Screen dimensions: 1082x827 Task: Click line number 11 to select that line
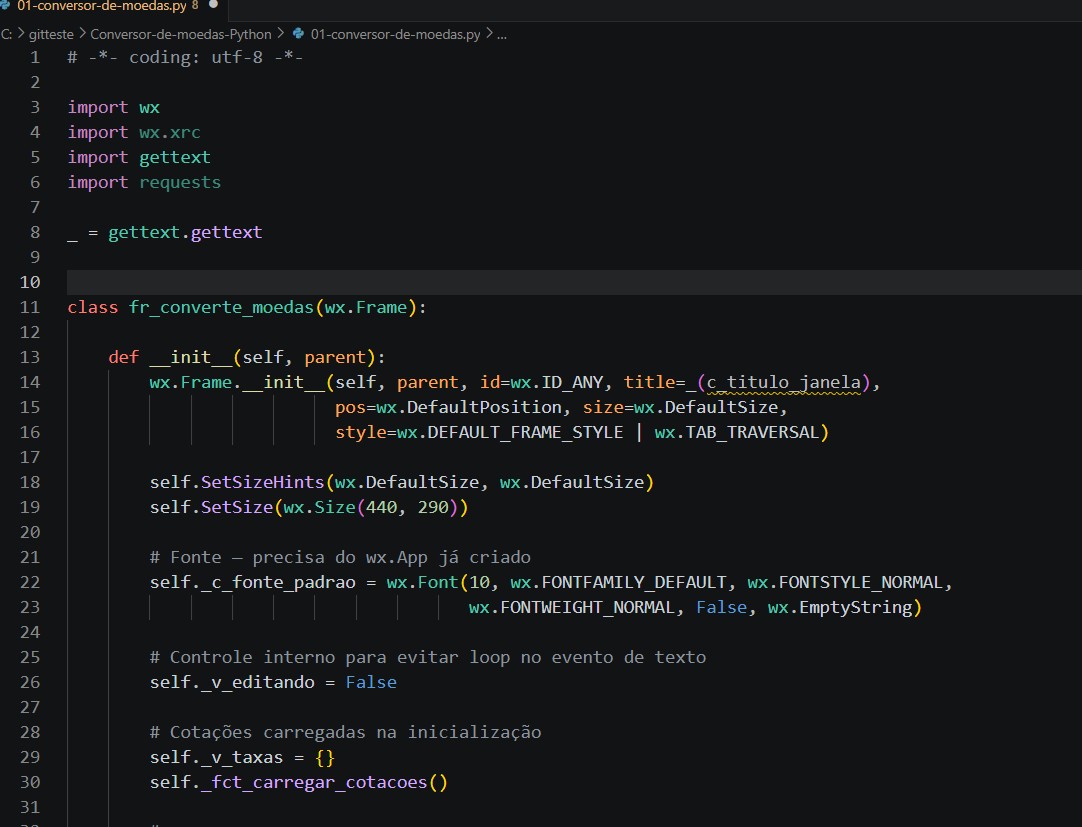31,307
